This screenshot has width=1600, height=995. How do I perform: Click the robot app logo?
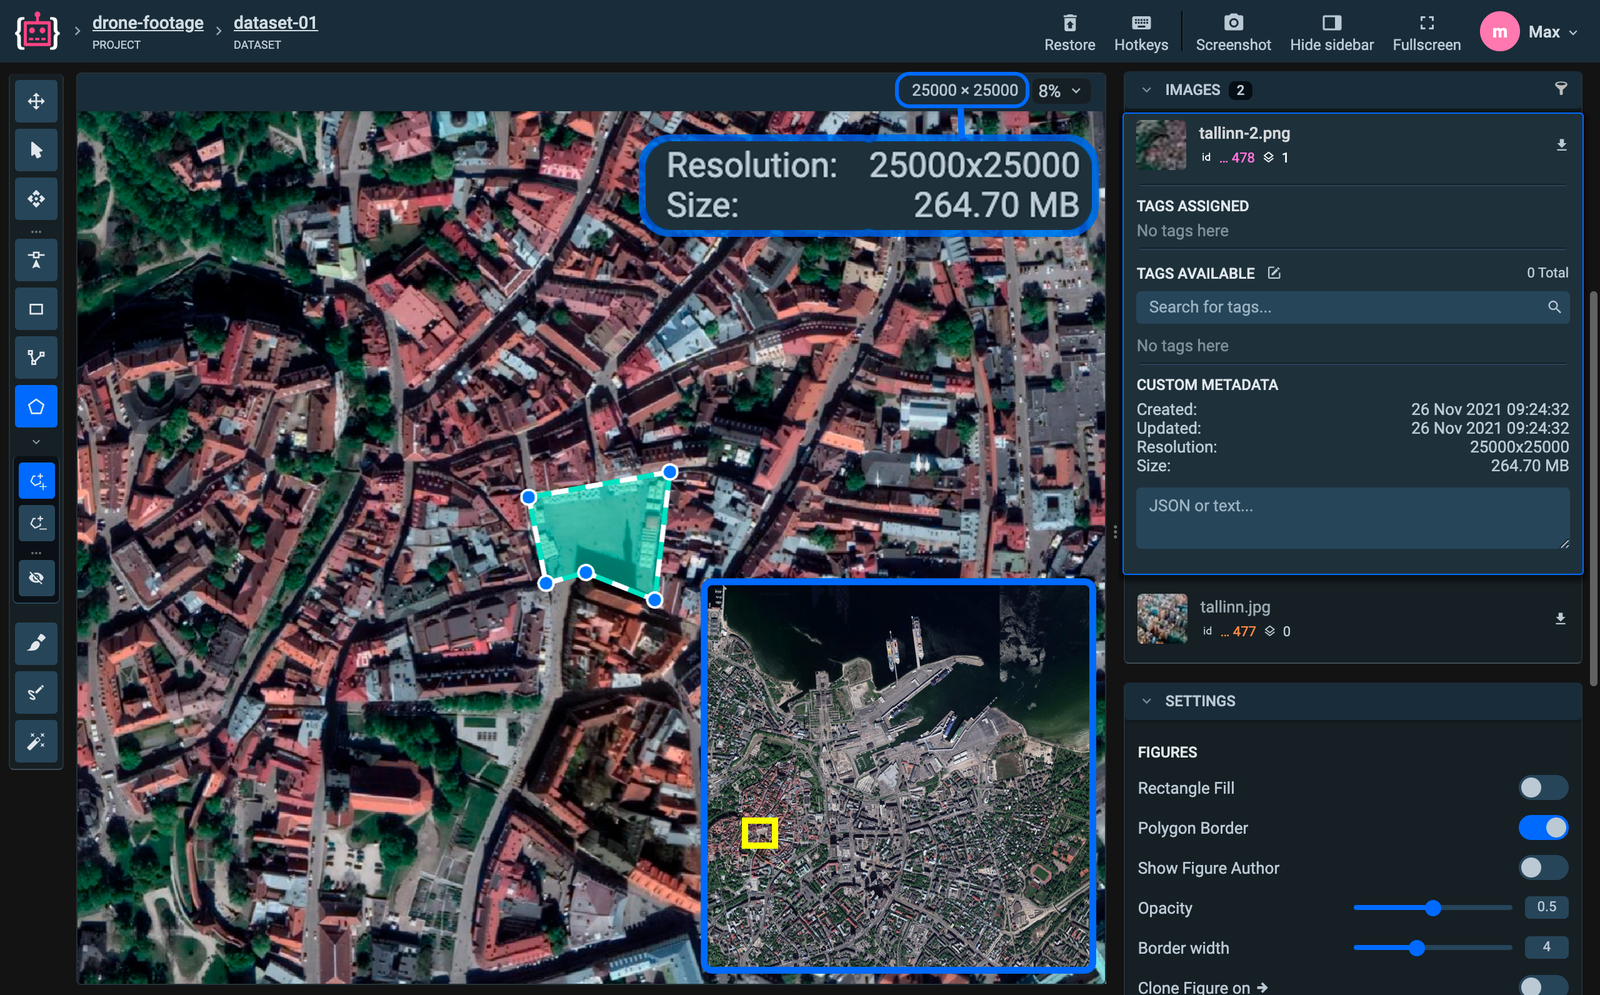pos(37,32)
